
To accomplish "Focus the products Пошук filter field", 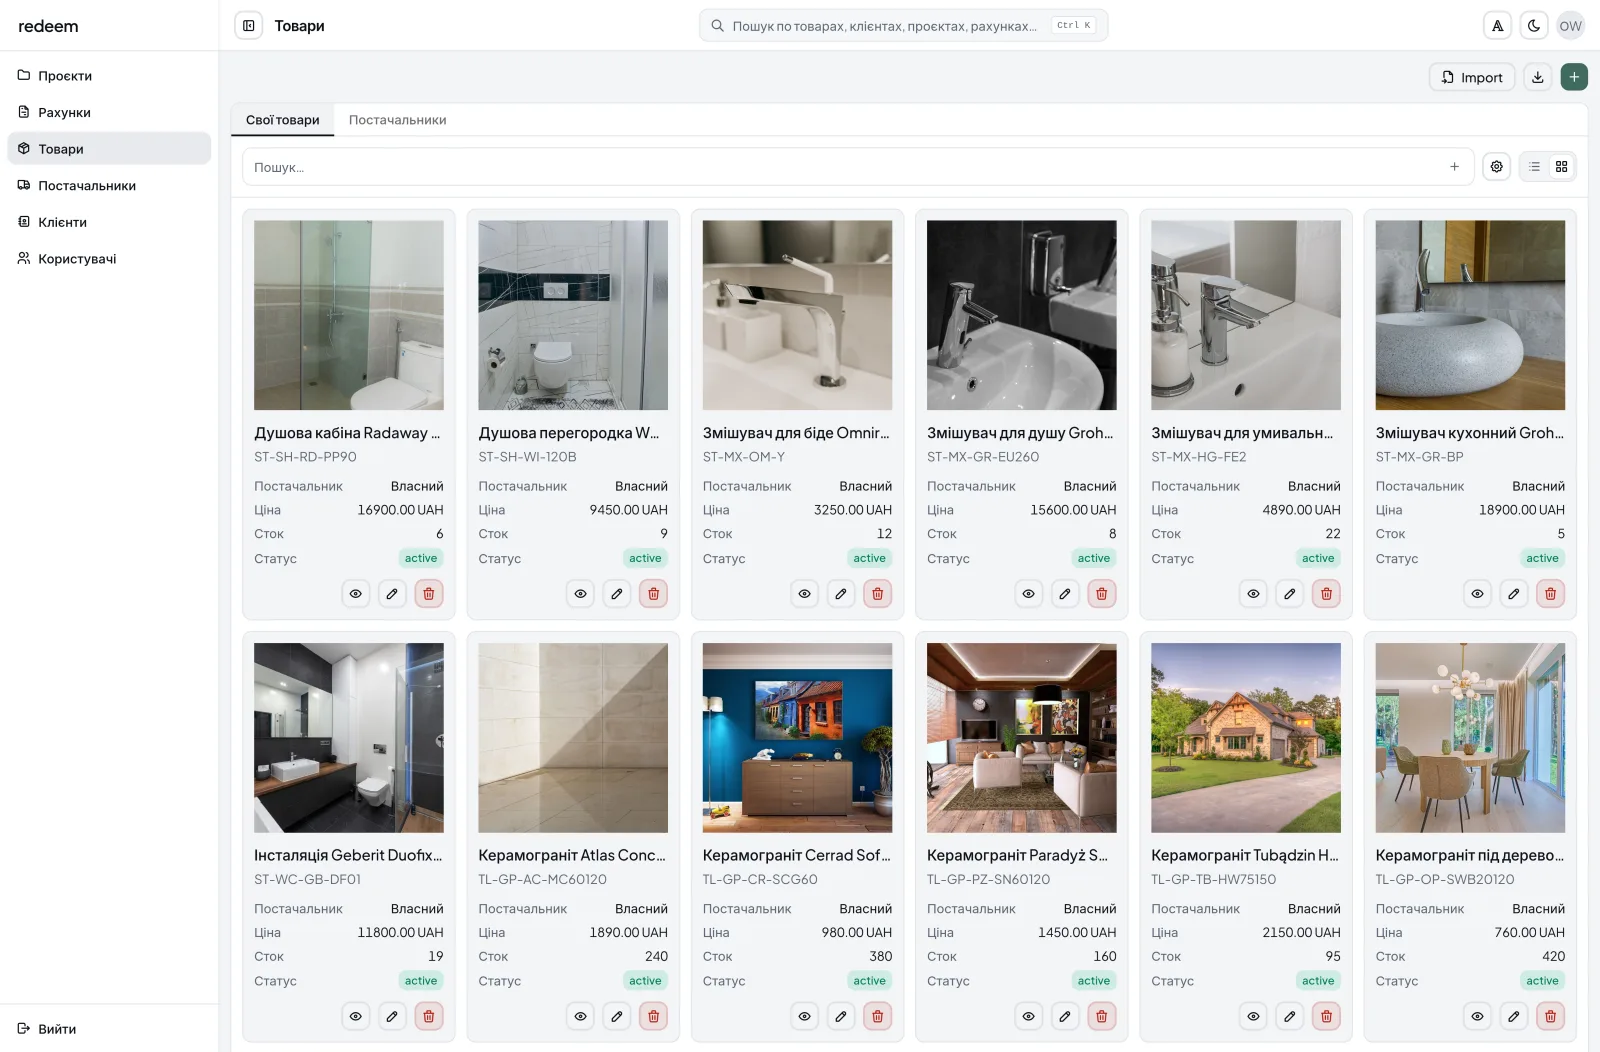I will pos(858,167).
